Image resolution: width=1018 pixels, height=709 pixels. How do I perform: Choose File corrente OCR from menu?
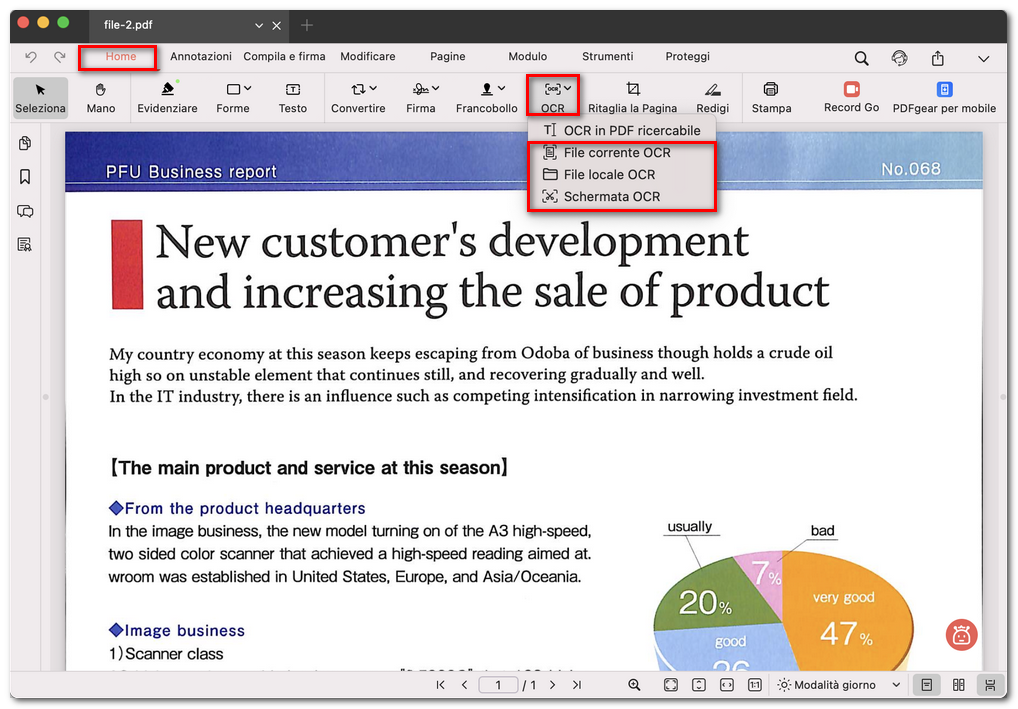point(616,153)
